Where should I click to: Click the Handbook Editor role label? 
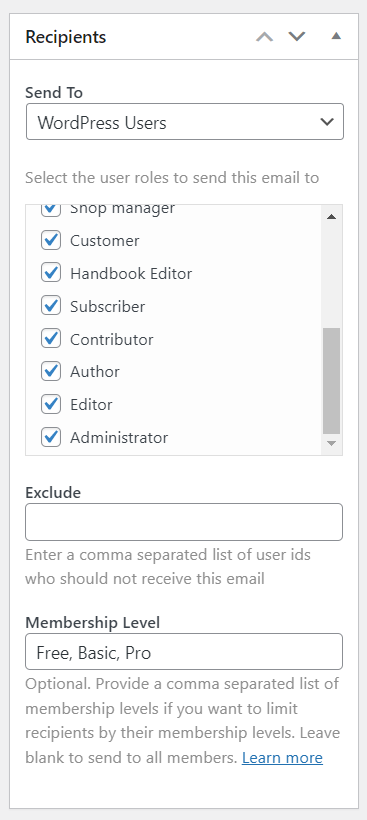click(131, 274)
